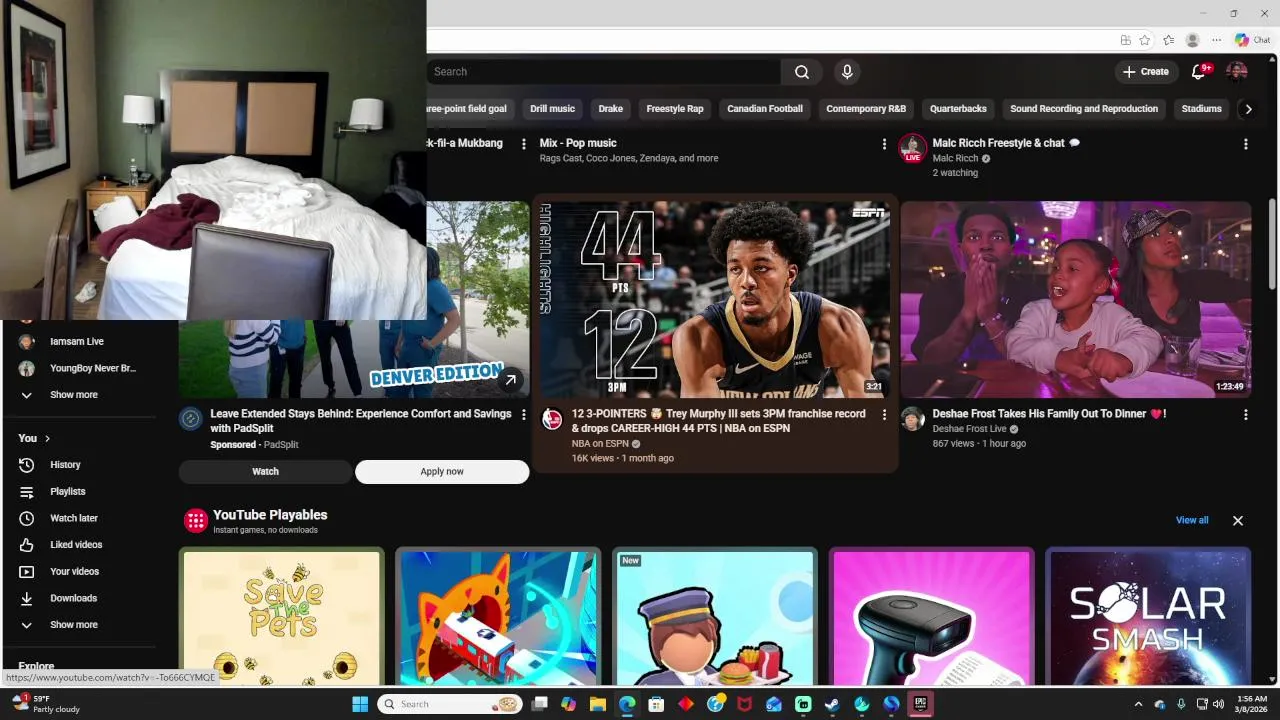This screenshot has height=720, width=1280.
Task: Select the Drill music chip
Action: coord(552,109)
